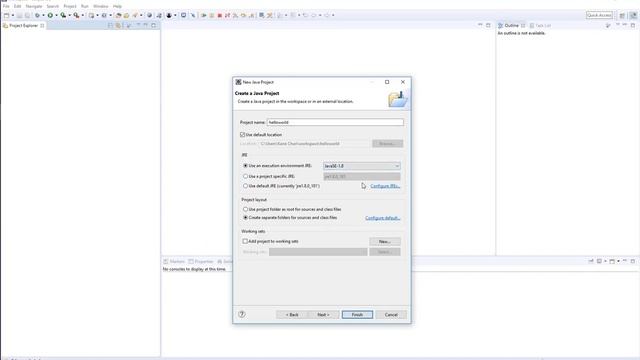Click the Step Over toolbar icon

[x=243, y=15]
